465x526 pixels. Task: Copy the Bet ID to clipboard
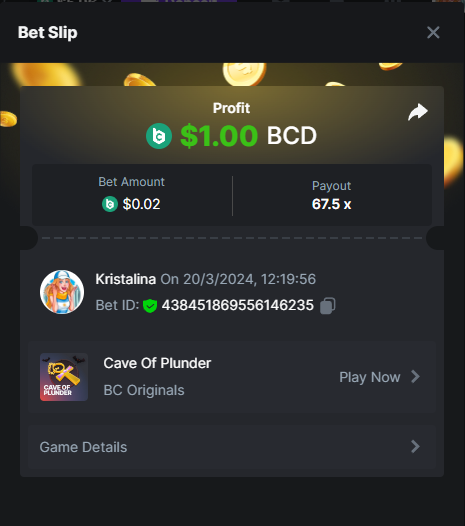tap(327, 306)
